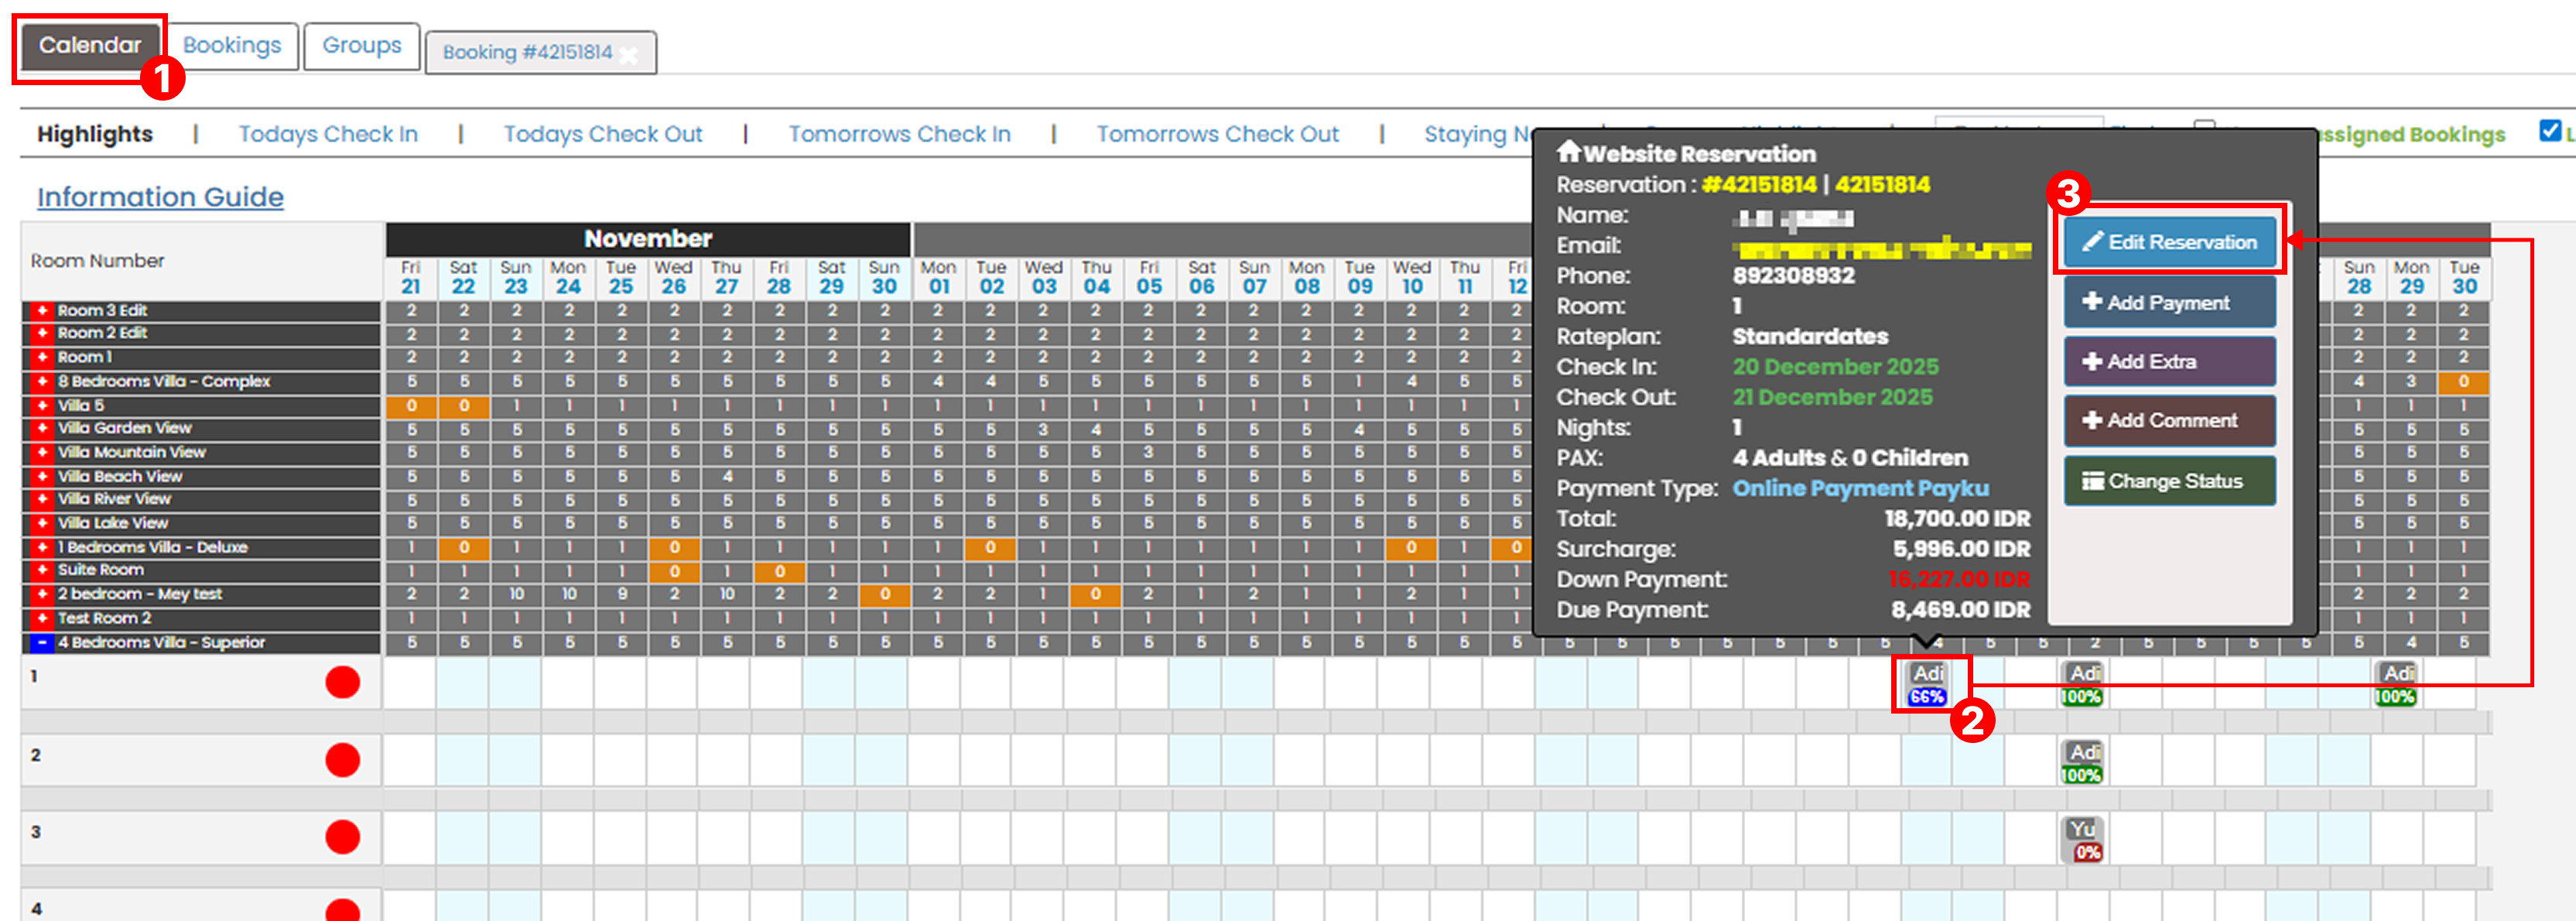Collapse 4 Bedrooms Villa - Superior row
The image size is (2576, 921).
pos(42,643)
